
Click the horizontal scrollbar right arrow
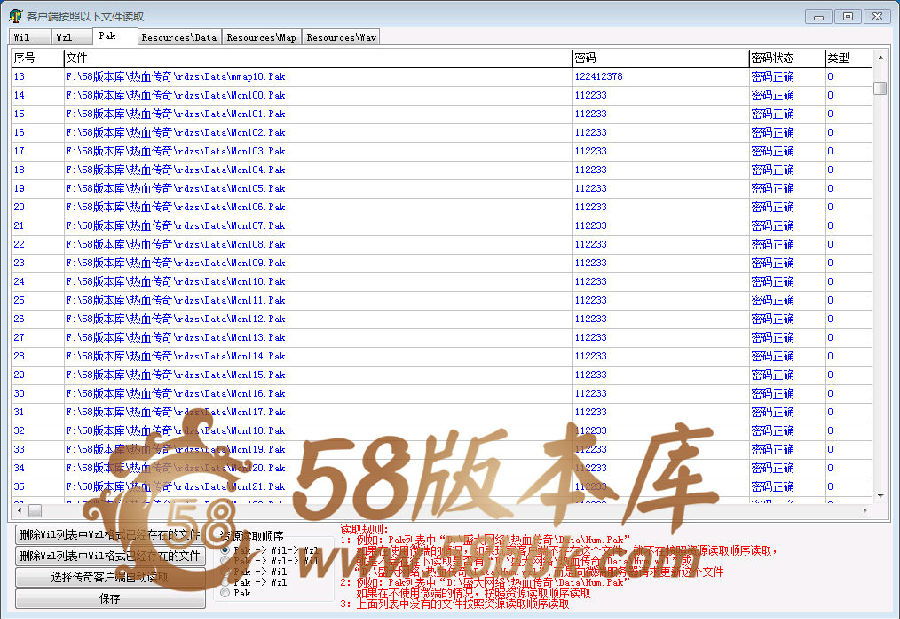point(865,510)
